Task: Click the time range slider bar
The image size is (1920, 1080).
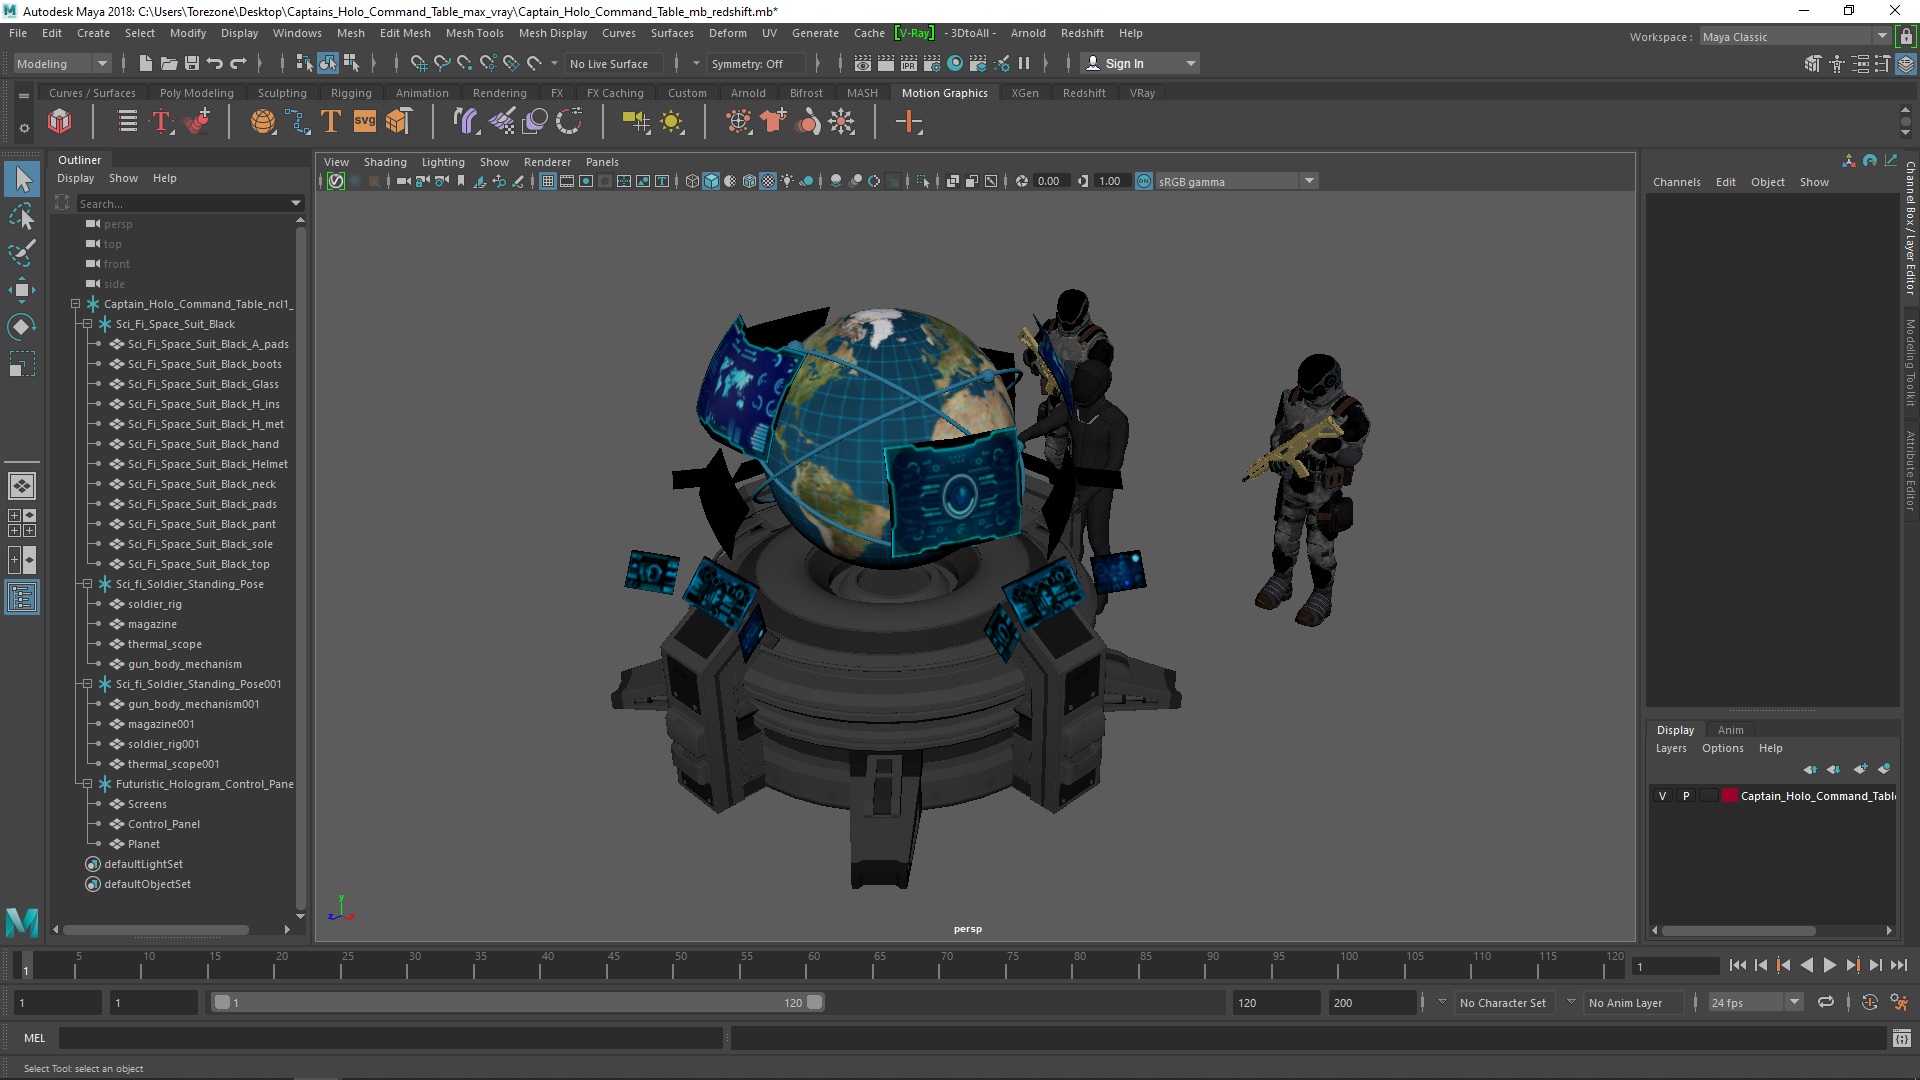Action: tap(517, 1002)
